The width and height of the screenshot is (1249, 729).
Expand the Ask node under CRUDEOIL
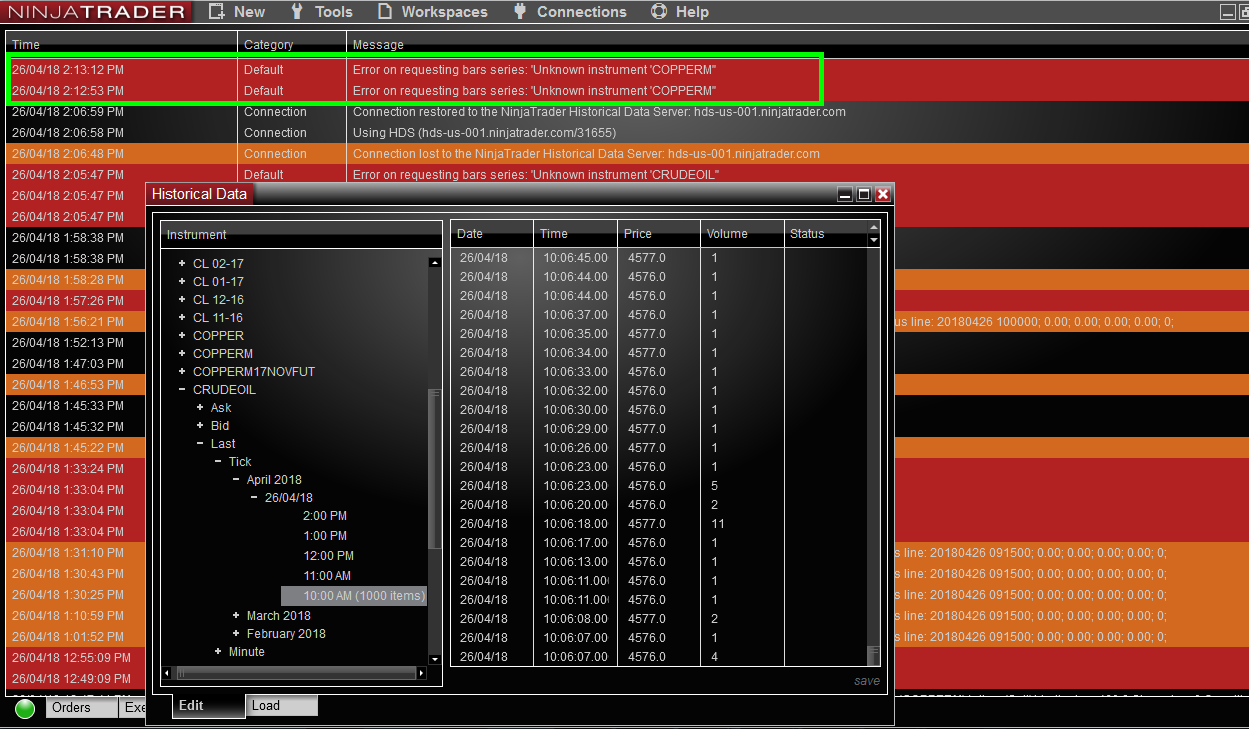200,408
